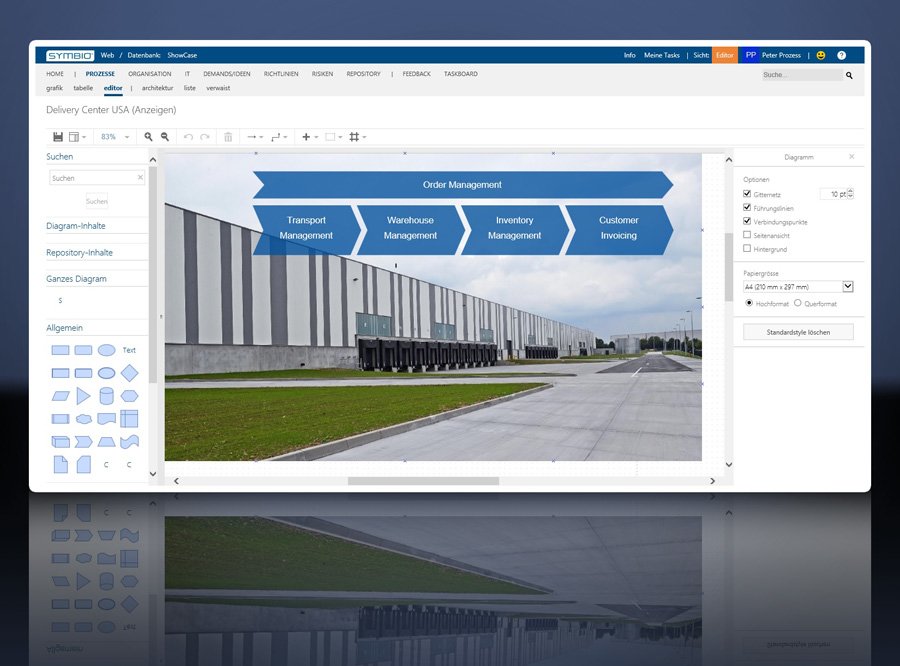The image size is (900, 666).
Task: Select the wavy tape shape
Action: point(130,442)
